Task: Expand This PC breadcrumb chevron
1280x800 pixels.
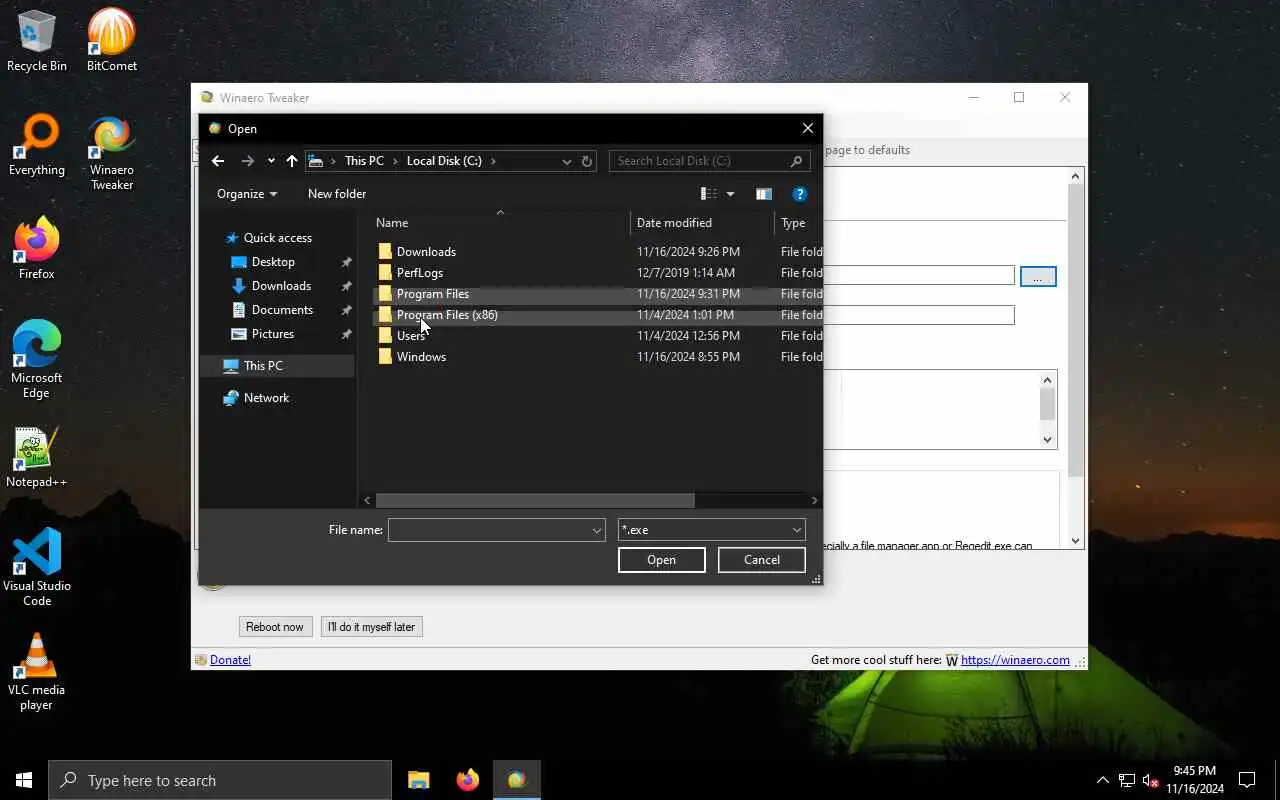Action: [x=395, y=161]
